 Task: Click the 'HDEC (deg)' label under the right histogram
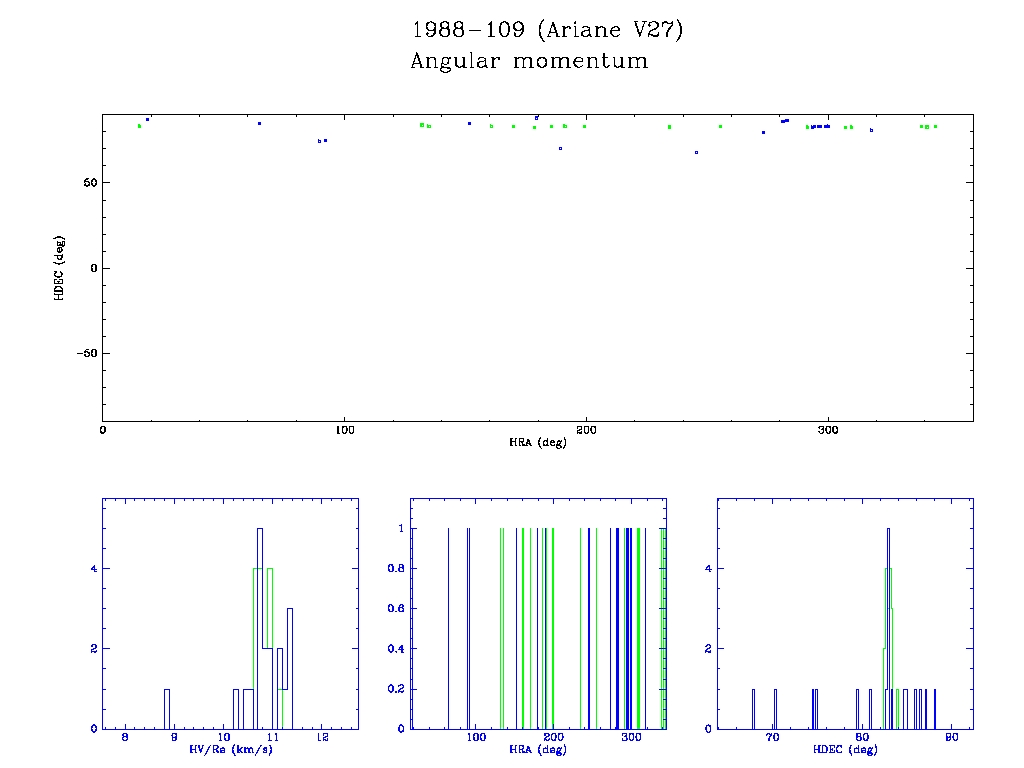coord(845,750)
